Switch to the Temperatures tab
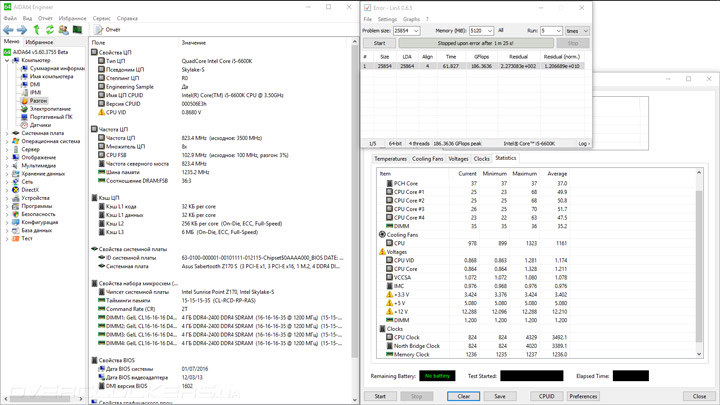The width and height of the screenshot is (720, 405). tap(390, 158)
